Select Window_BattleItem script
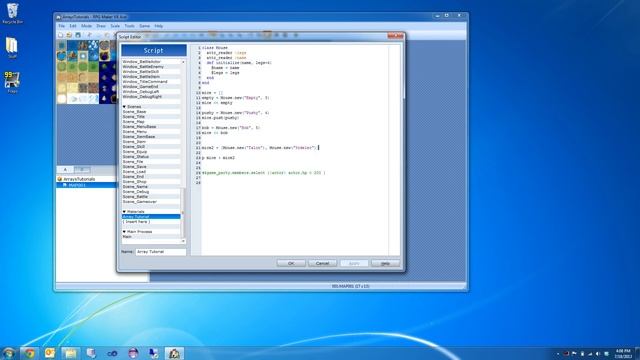This screenshot has width=640, height=360. 151,77
